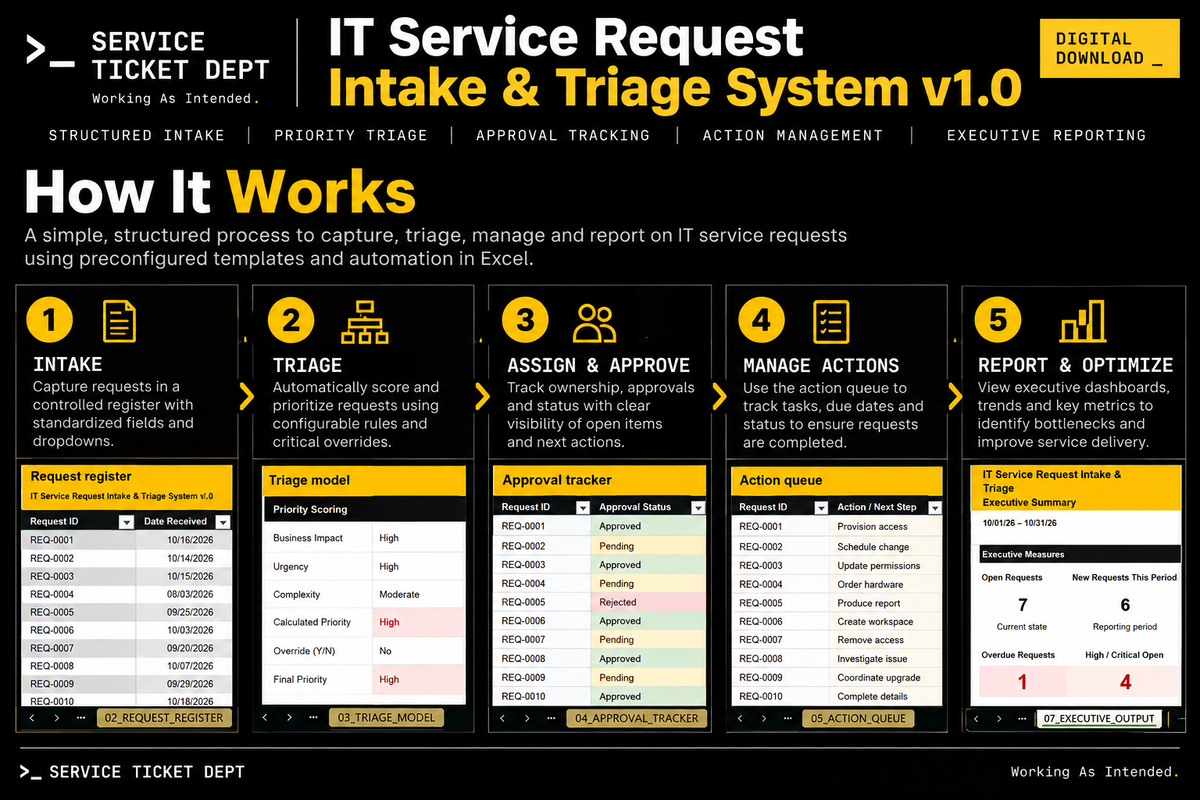
Task: Click next sheet arrow beside 05_ACTION_QUEUE tab
Action: click(x=763, y=718)
